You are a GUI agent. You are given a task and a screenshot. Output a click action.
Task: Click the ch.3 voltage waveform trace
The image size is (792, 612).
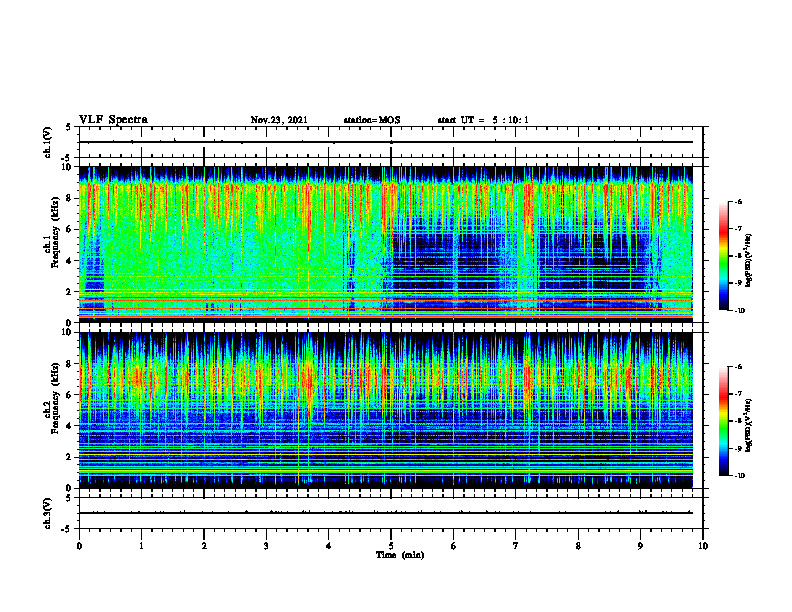[386, 513]
